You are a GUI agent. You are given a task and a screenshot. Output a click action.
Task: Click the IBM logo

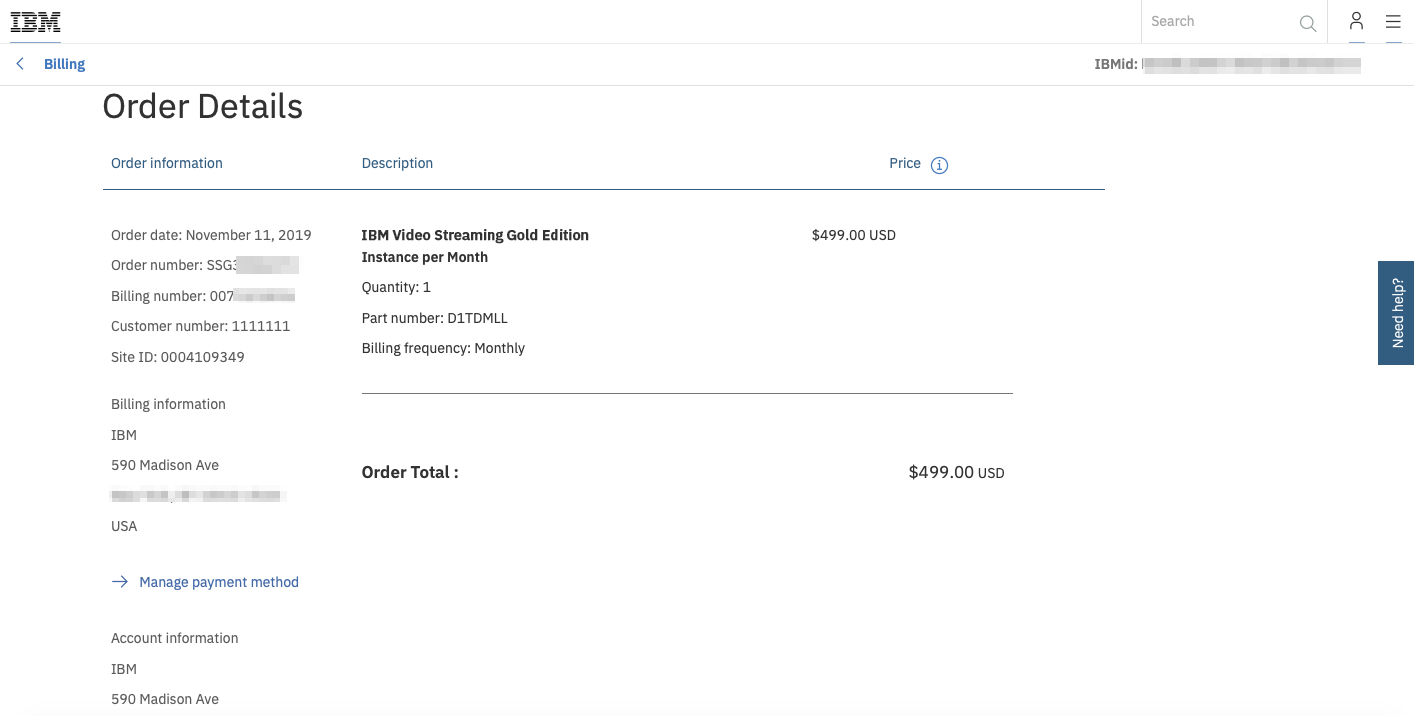pos(36,22)
